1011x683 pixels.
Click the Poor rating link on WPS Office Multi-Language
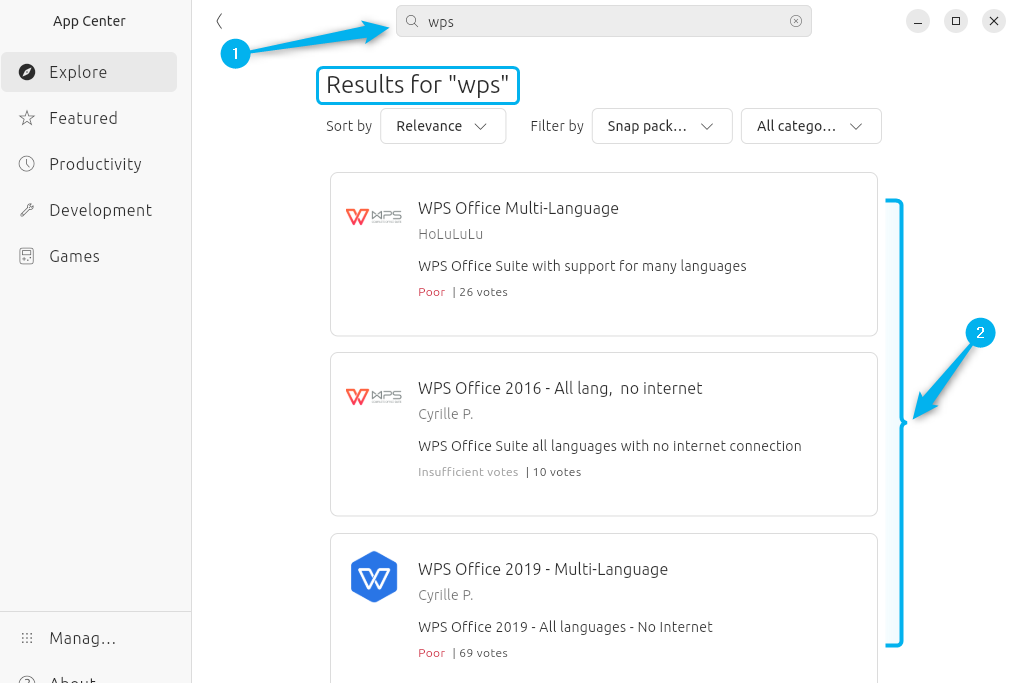coord(431,292)
